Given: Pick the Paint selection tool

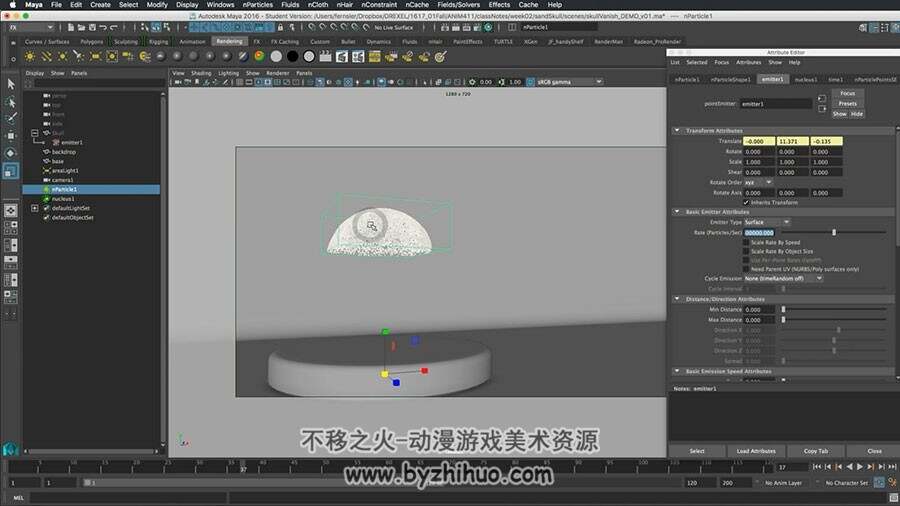Looking at the screenshot, I should [x=10, y=119].
